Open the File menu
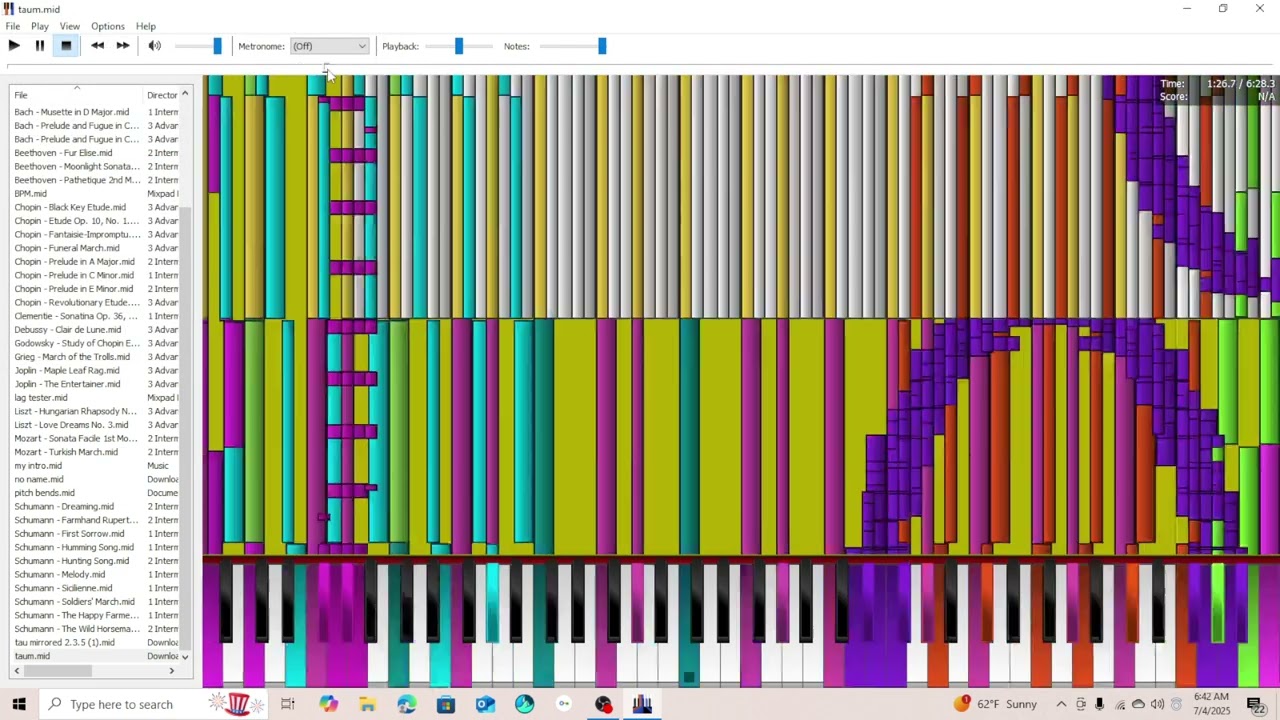Image resolution: width=1280 pixels, height=720 pixels. [x=13, y=26]
